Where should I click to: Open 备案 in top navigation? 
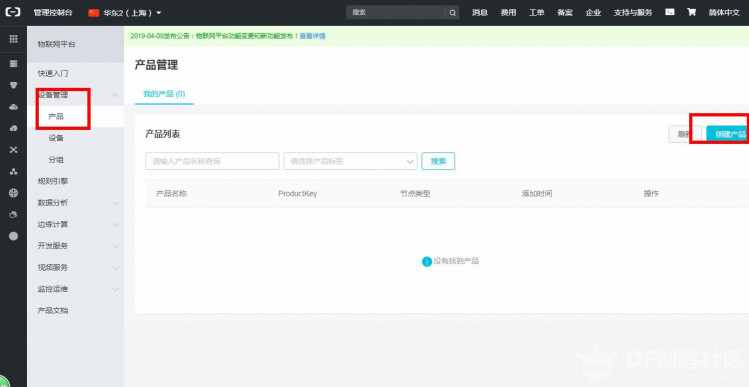click(x=565, y=13)
